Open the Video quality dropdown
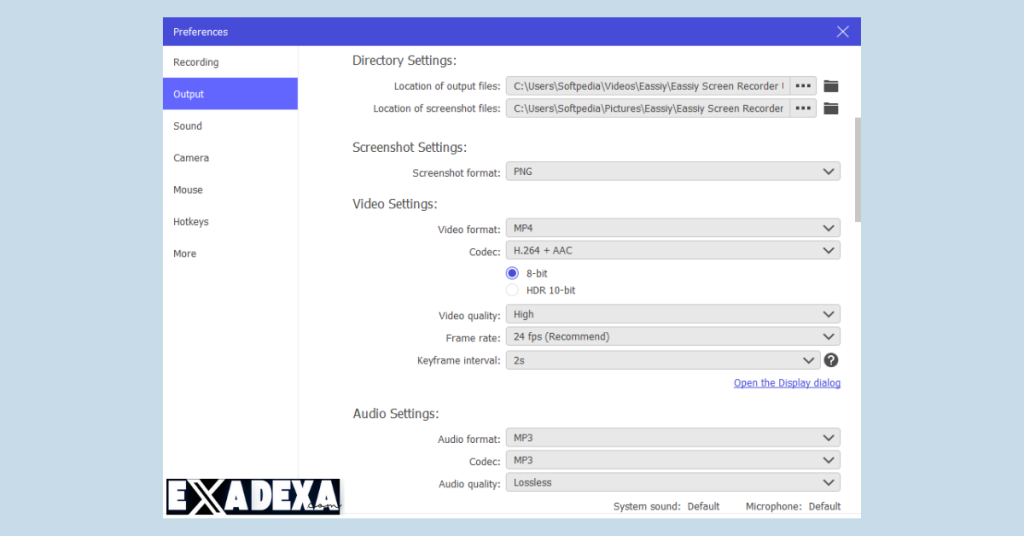Image resolution: width=1024 pixels, height=536 pixels. click(672, 315)
